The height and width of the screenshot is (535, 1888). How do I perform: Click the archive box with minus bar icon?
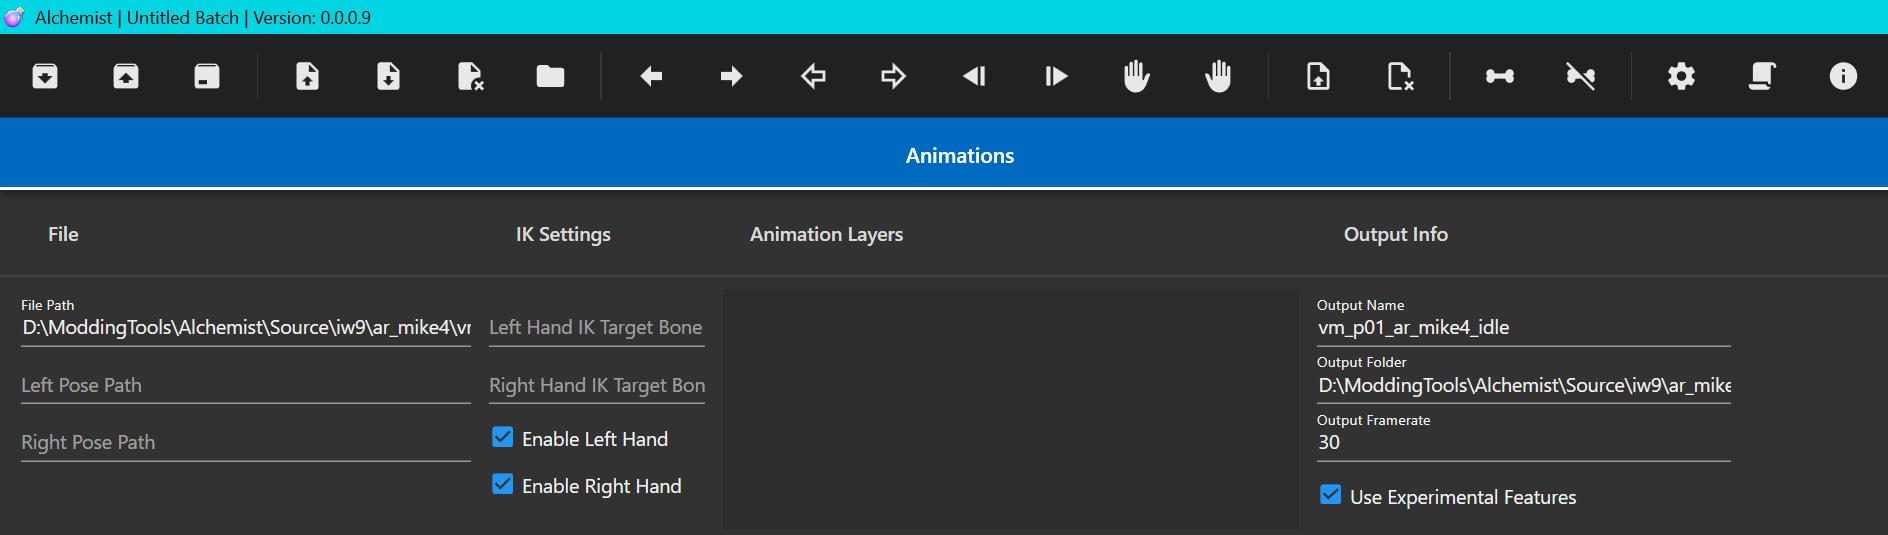point(207,76)
